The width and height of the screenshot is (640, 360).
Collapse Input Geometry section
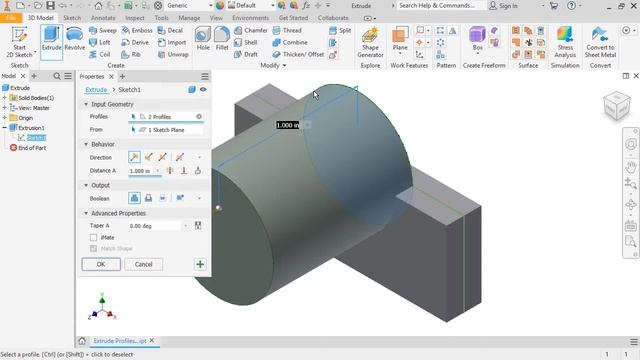86,104
